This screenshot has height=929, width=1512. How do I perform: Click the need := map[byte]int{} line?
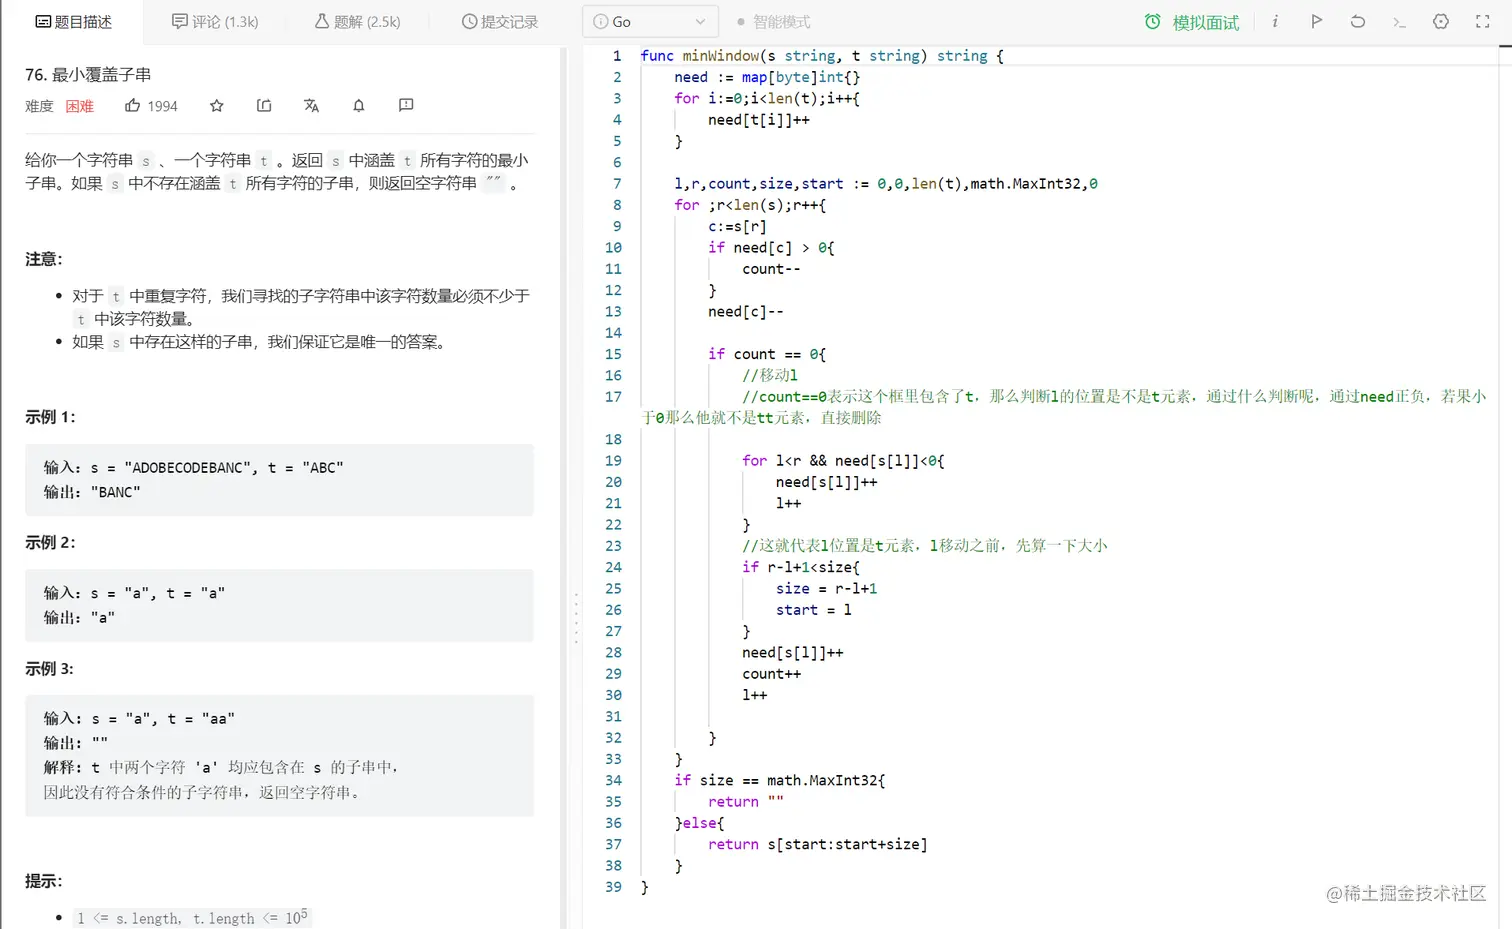click(x=767, y=77)
